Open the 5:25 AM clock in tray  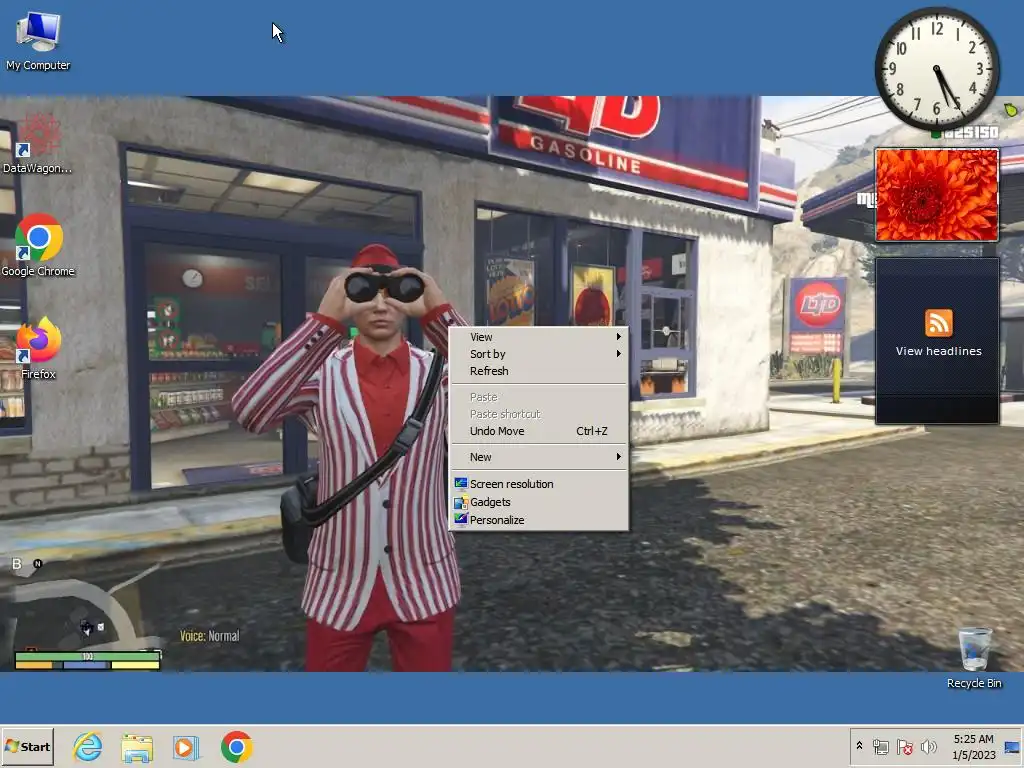pyautogui.click(x=973, y=747)
